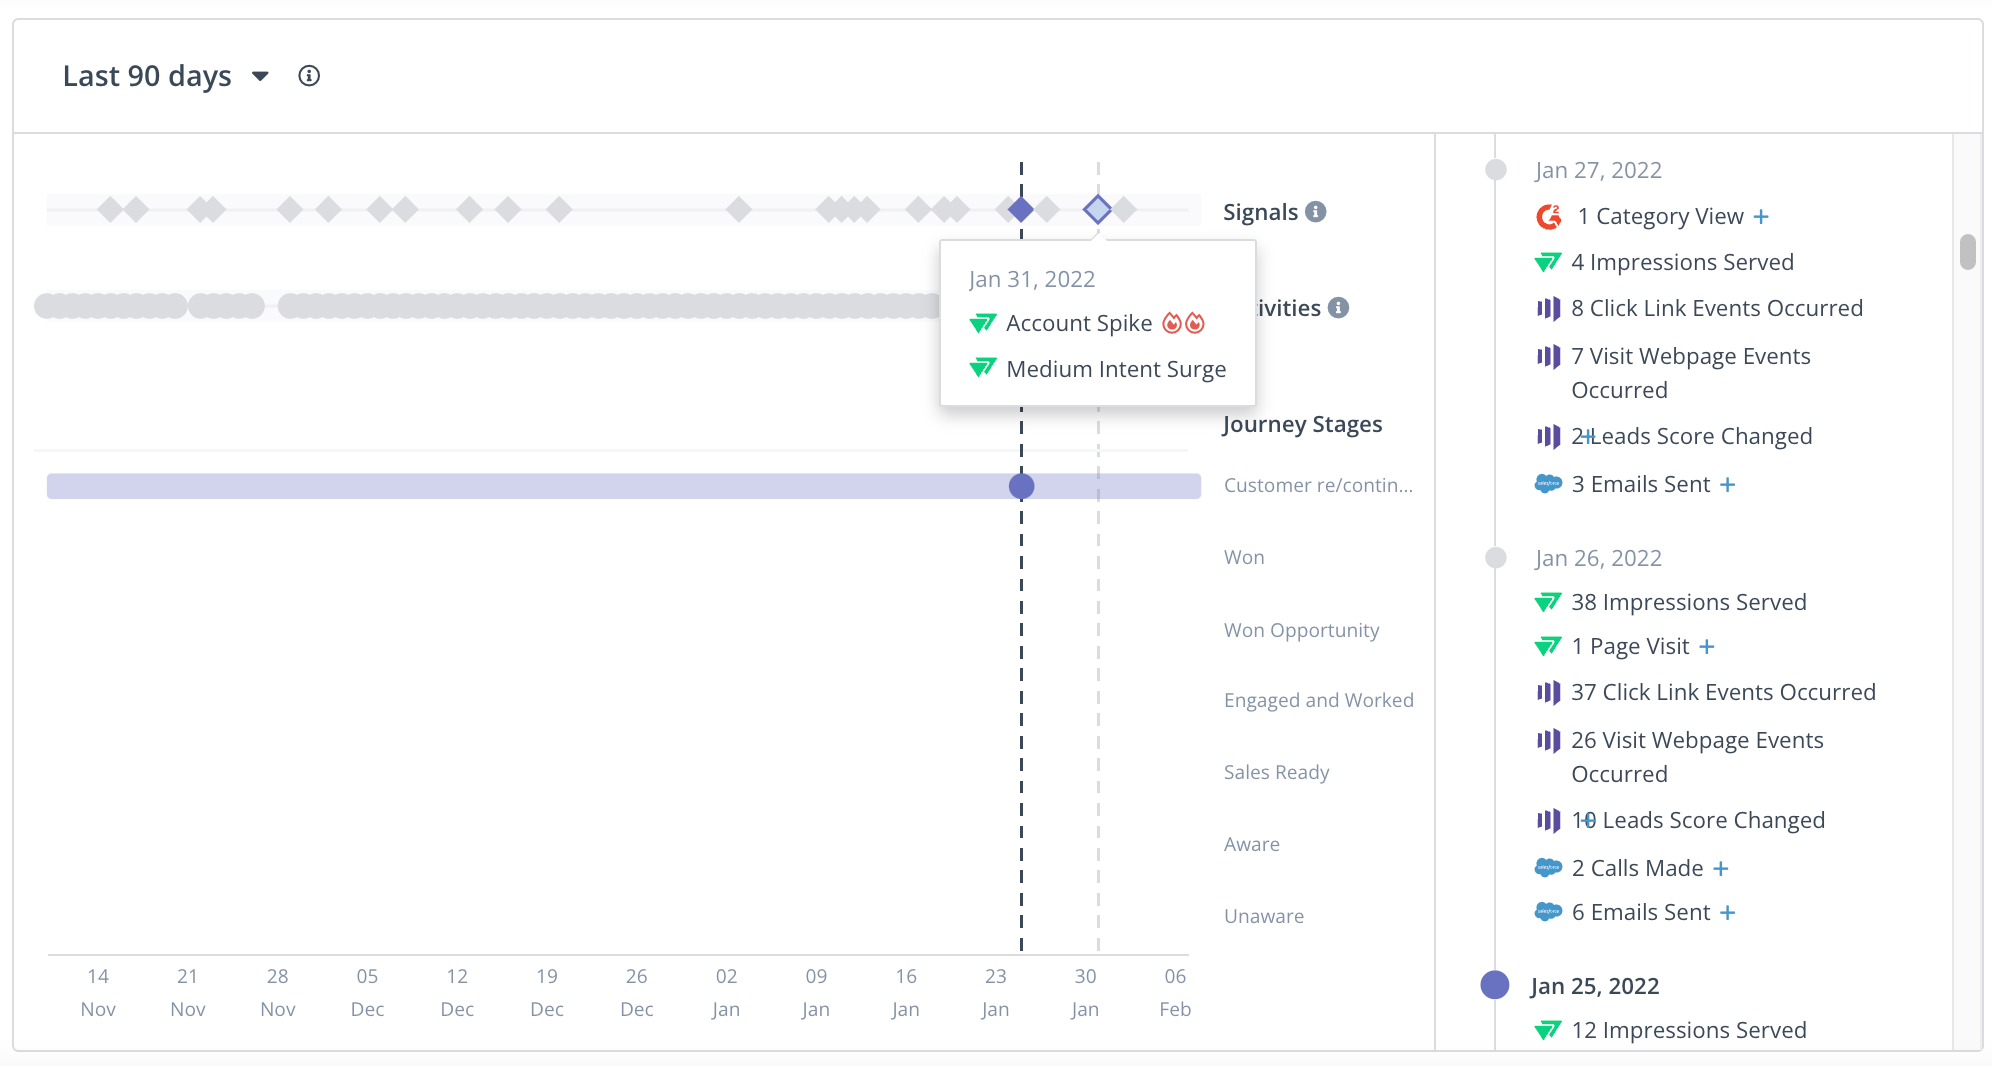The height and width of the screenshot is (1066, 1992).
Task: Expand the 2 Calls Made entry
Action: click(1720, 869)
